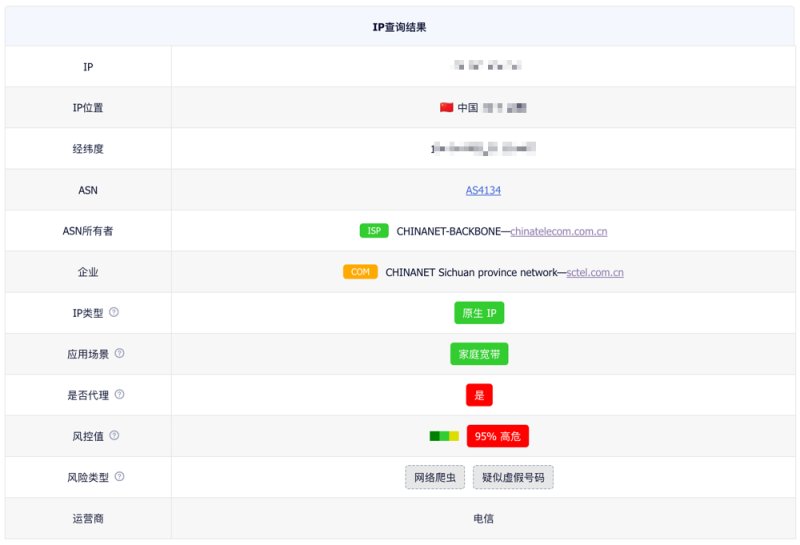Click the 风控值 row label
The height and width of the screenshot is (545, 800).
[x=88, y=436]
